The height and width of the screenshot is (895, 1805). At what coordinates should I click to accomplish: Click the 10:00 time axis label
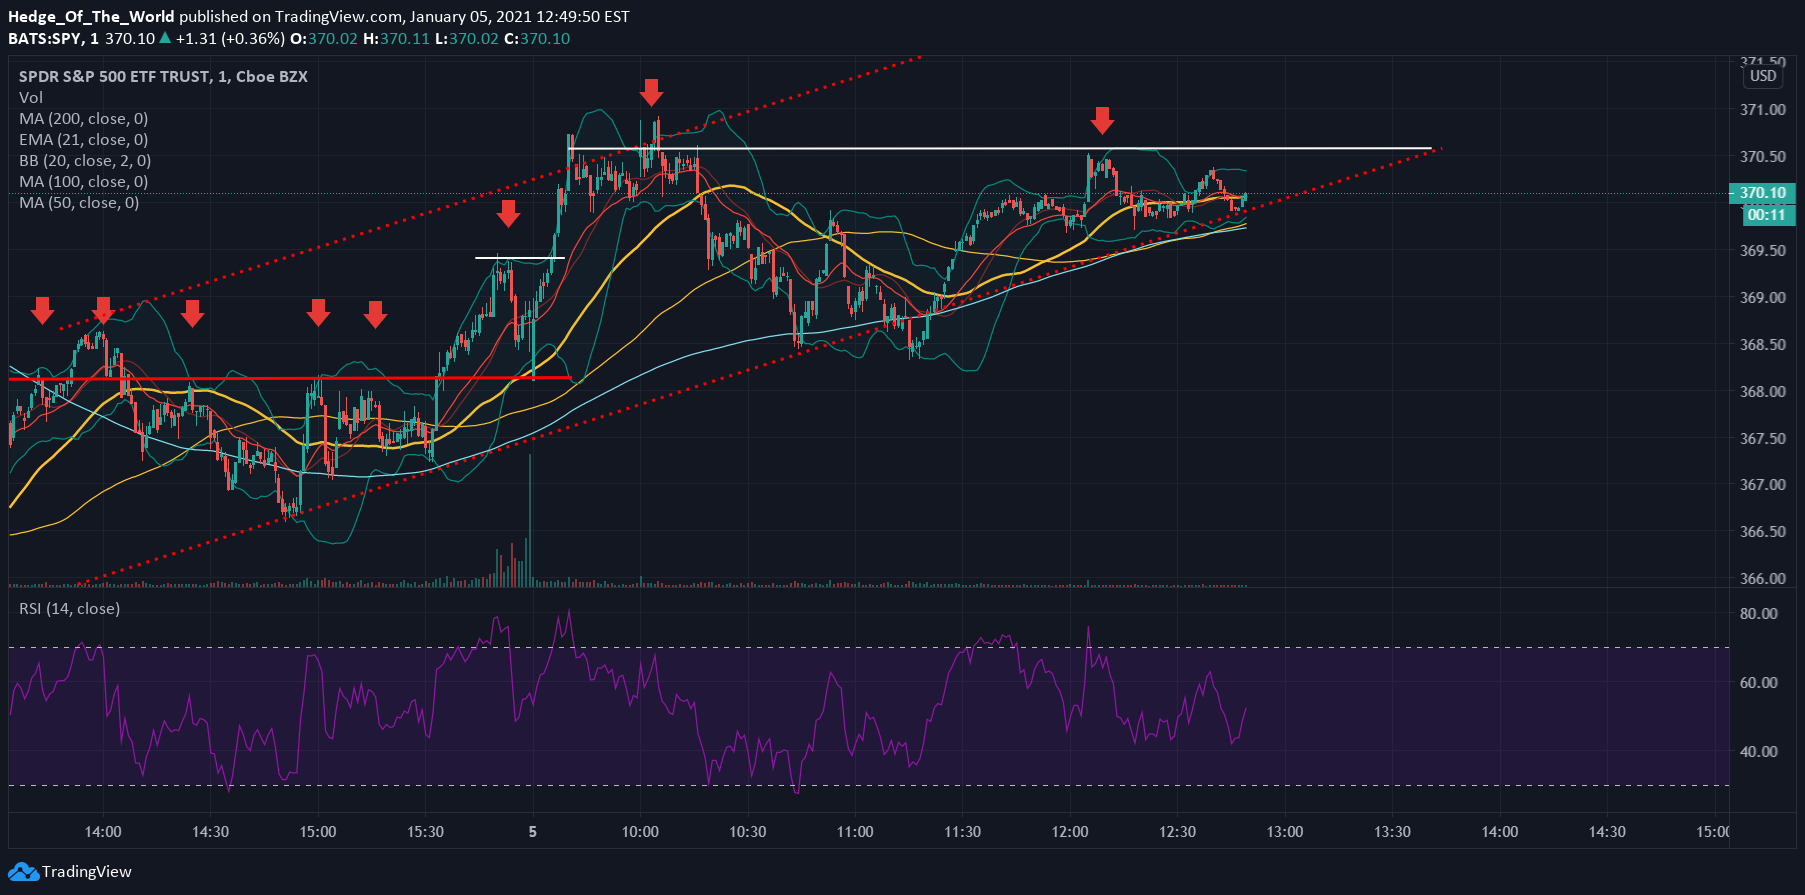(x=640, y=831)
